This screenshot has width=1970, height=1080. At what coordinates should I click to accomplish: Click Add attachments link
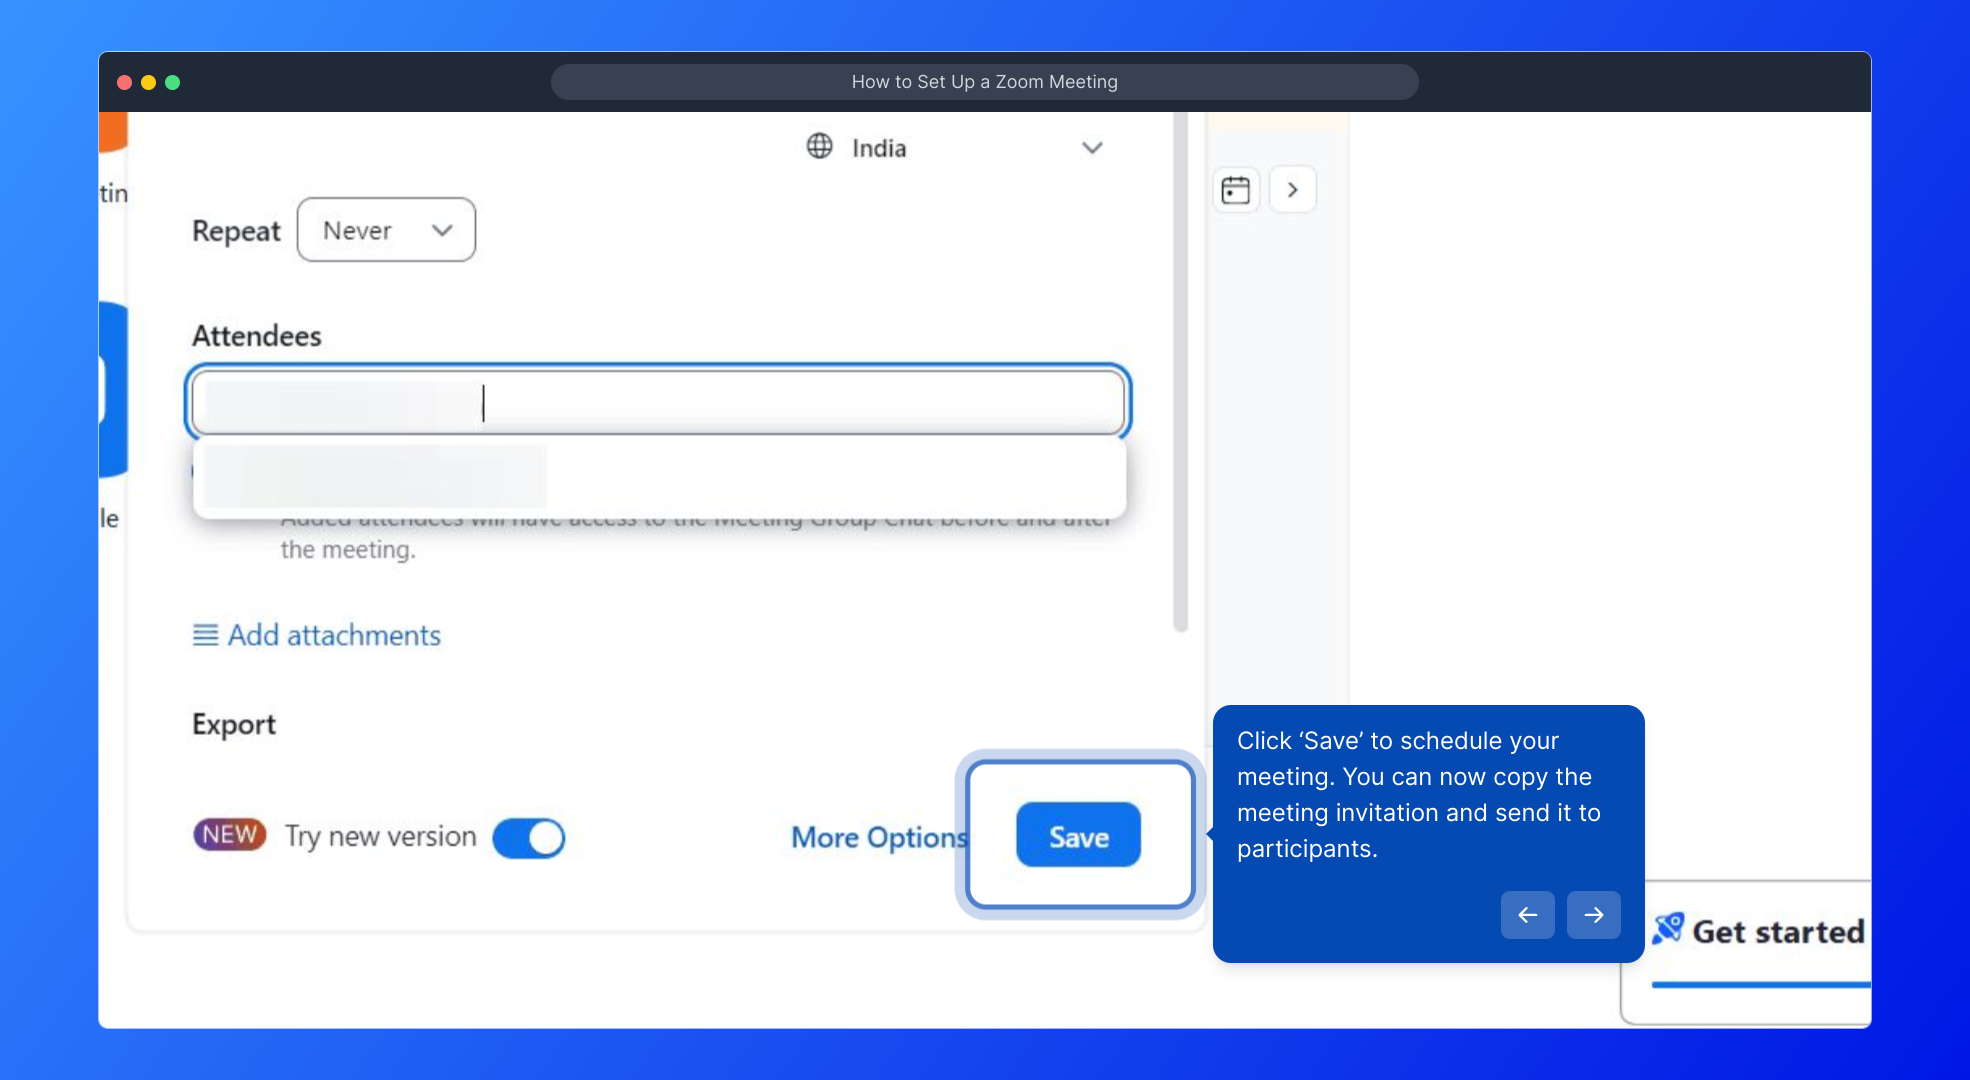pyautogui.click(x=334, y=635)
